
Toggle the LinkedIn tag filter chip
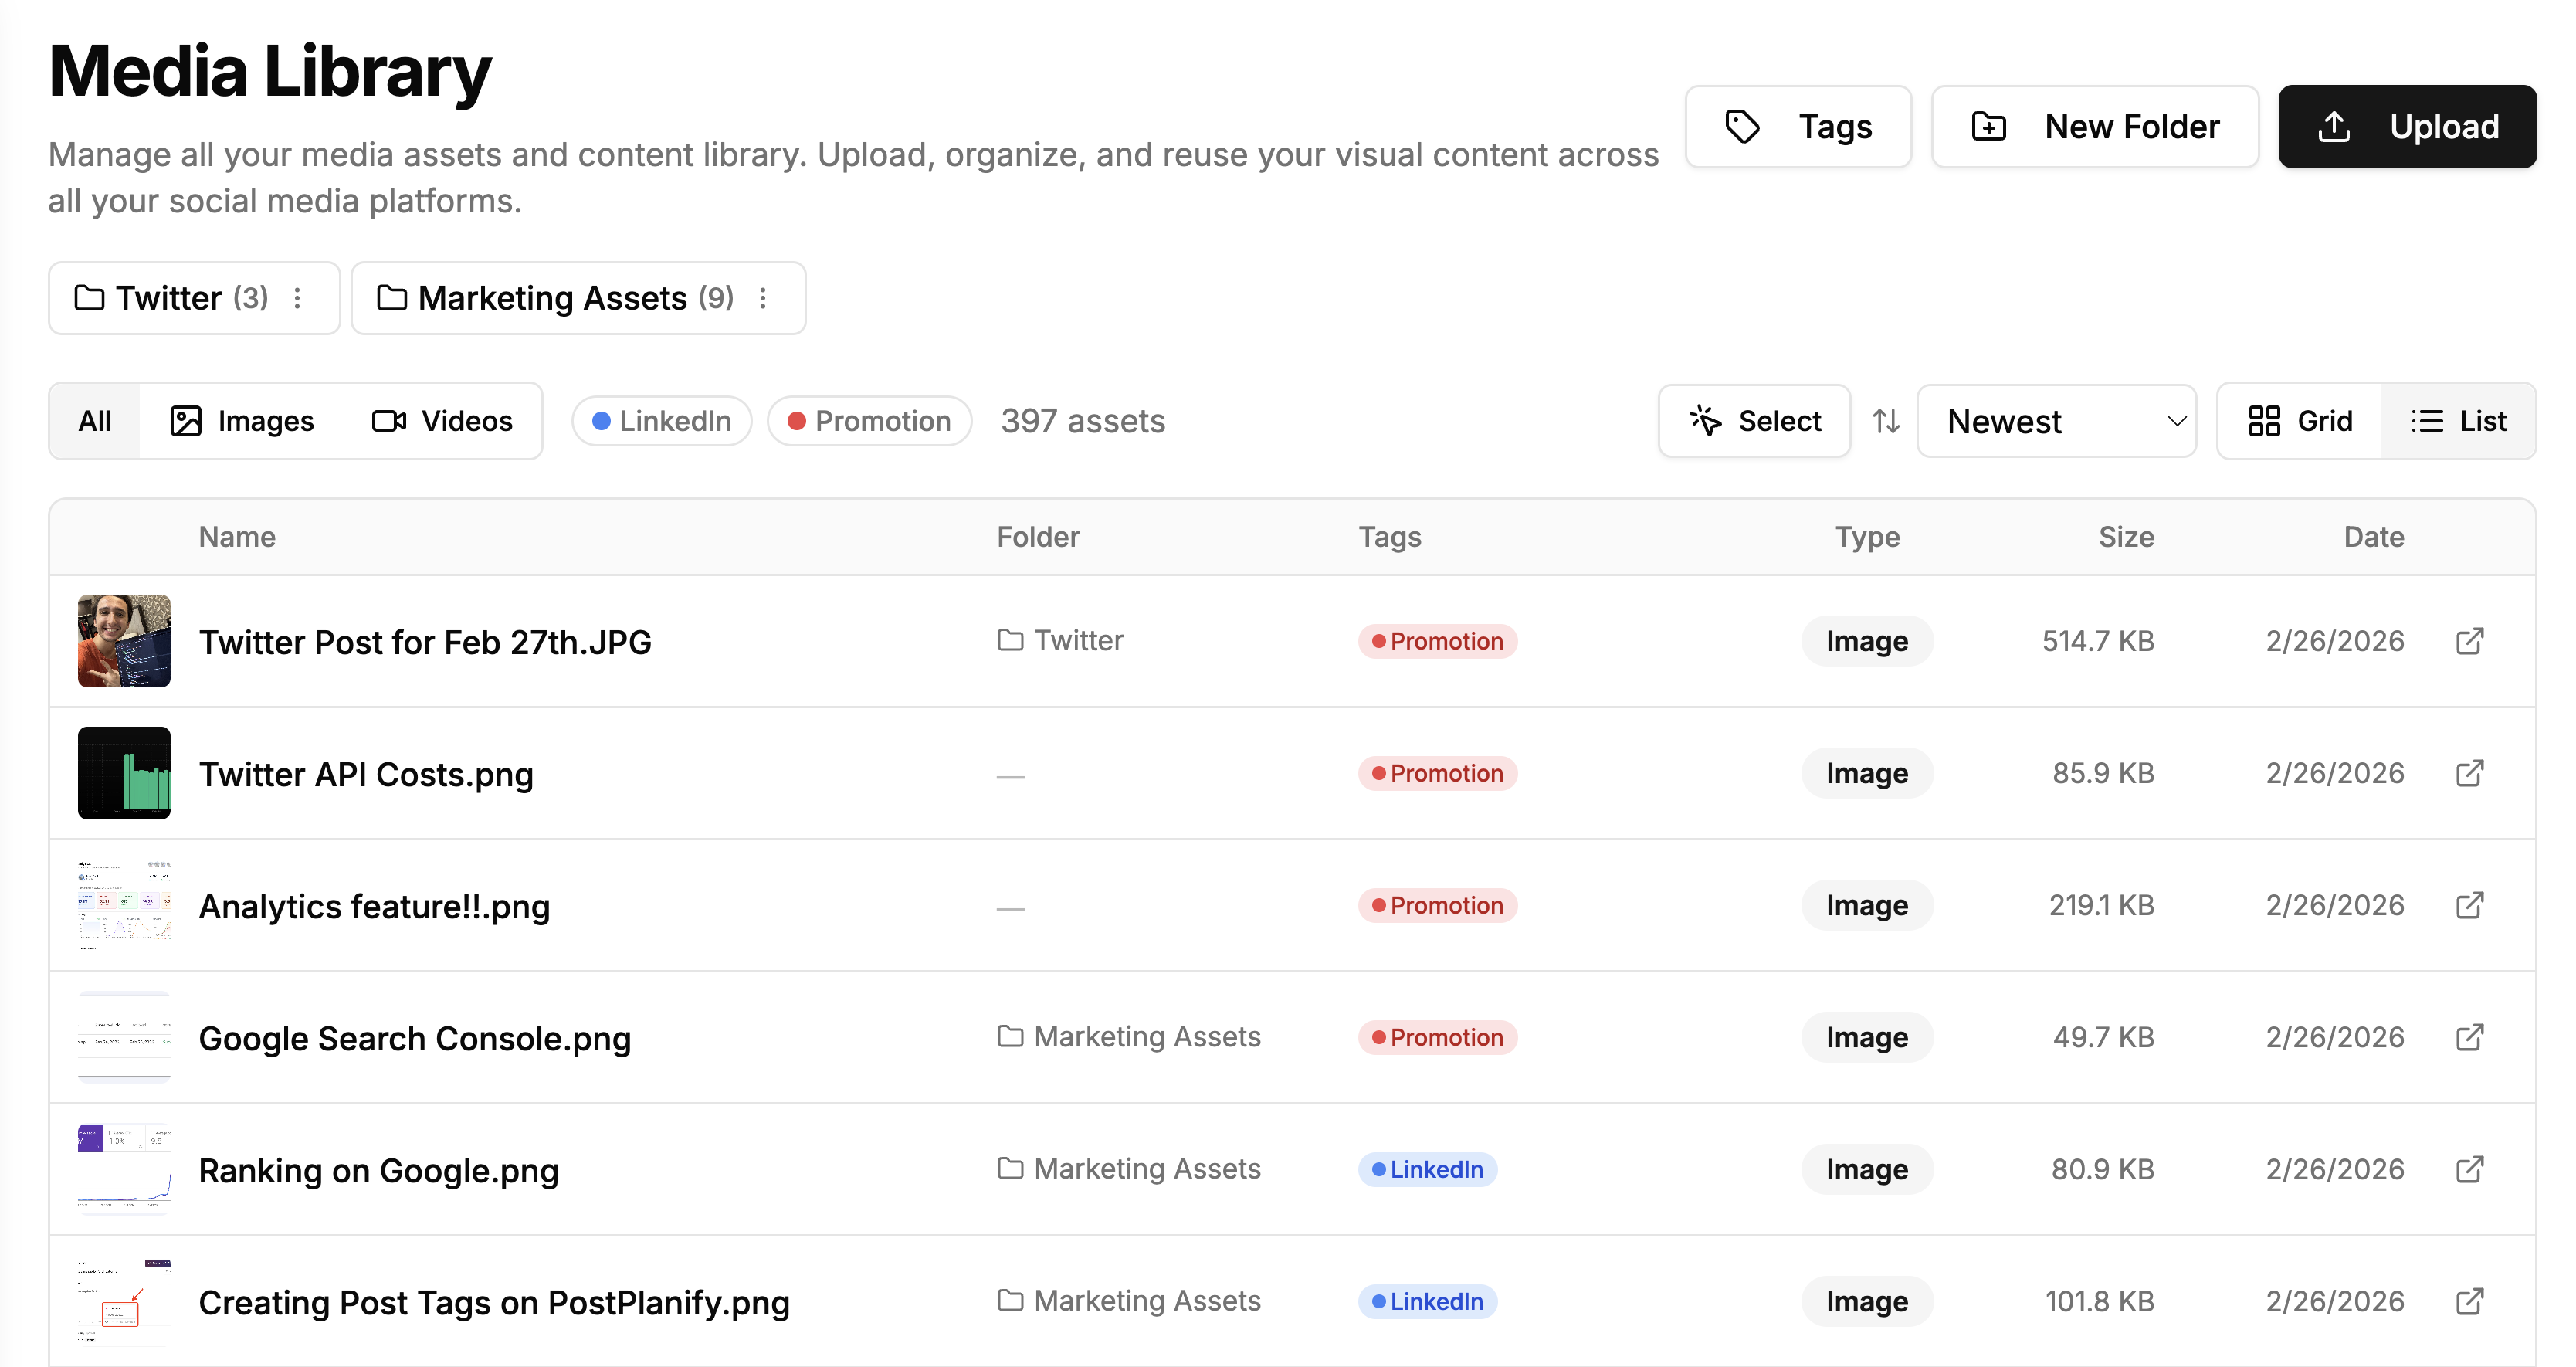point(661,421)
